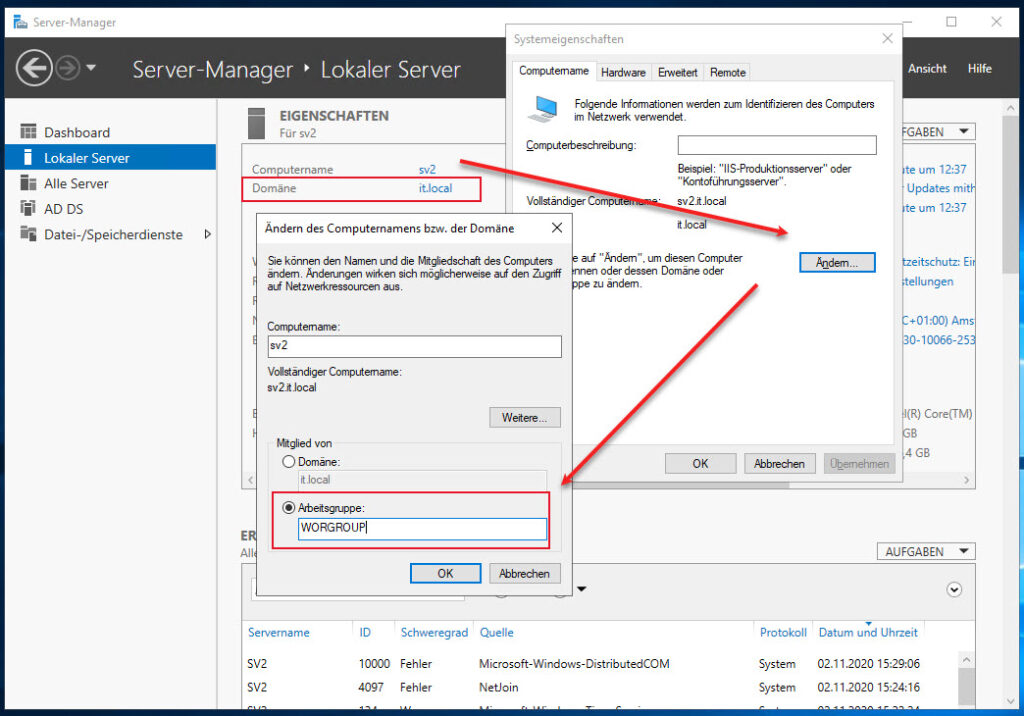Expand the Datei-/Speicherdienste submenu arrow
This screenshot has height=716, width=1024.
(208, 234)
